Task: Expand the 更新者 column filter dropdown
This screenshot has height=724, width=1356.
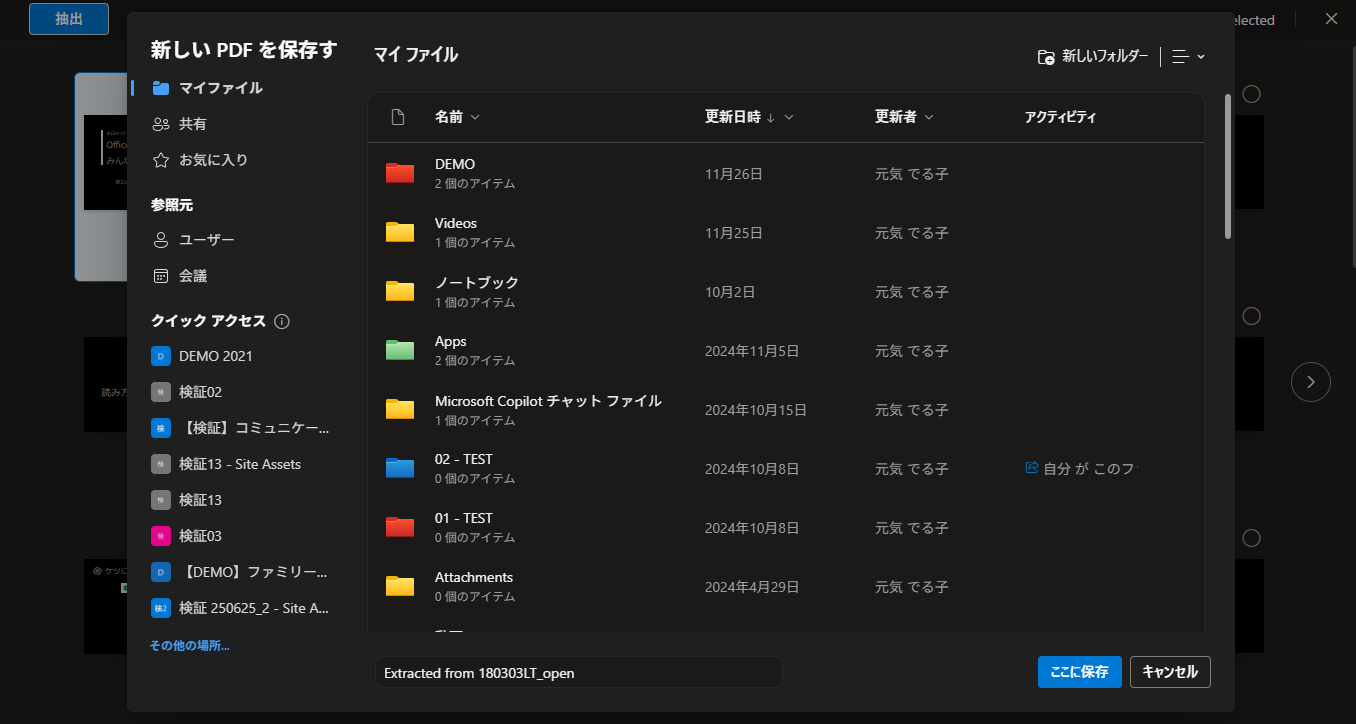Action: [929, 117]
